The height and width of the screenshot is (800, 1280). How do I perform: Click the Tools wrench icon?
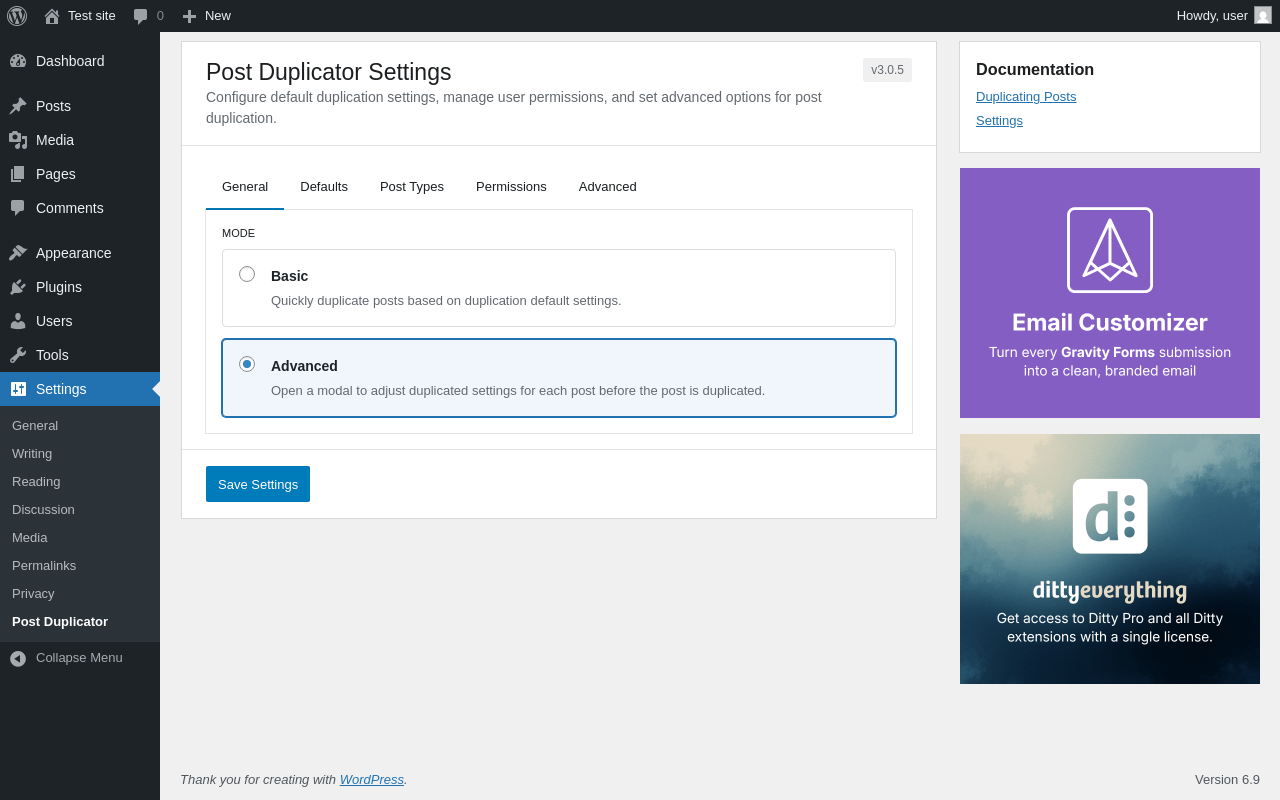click(18, 355)
